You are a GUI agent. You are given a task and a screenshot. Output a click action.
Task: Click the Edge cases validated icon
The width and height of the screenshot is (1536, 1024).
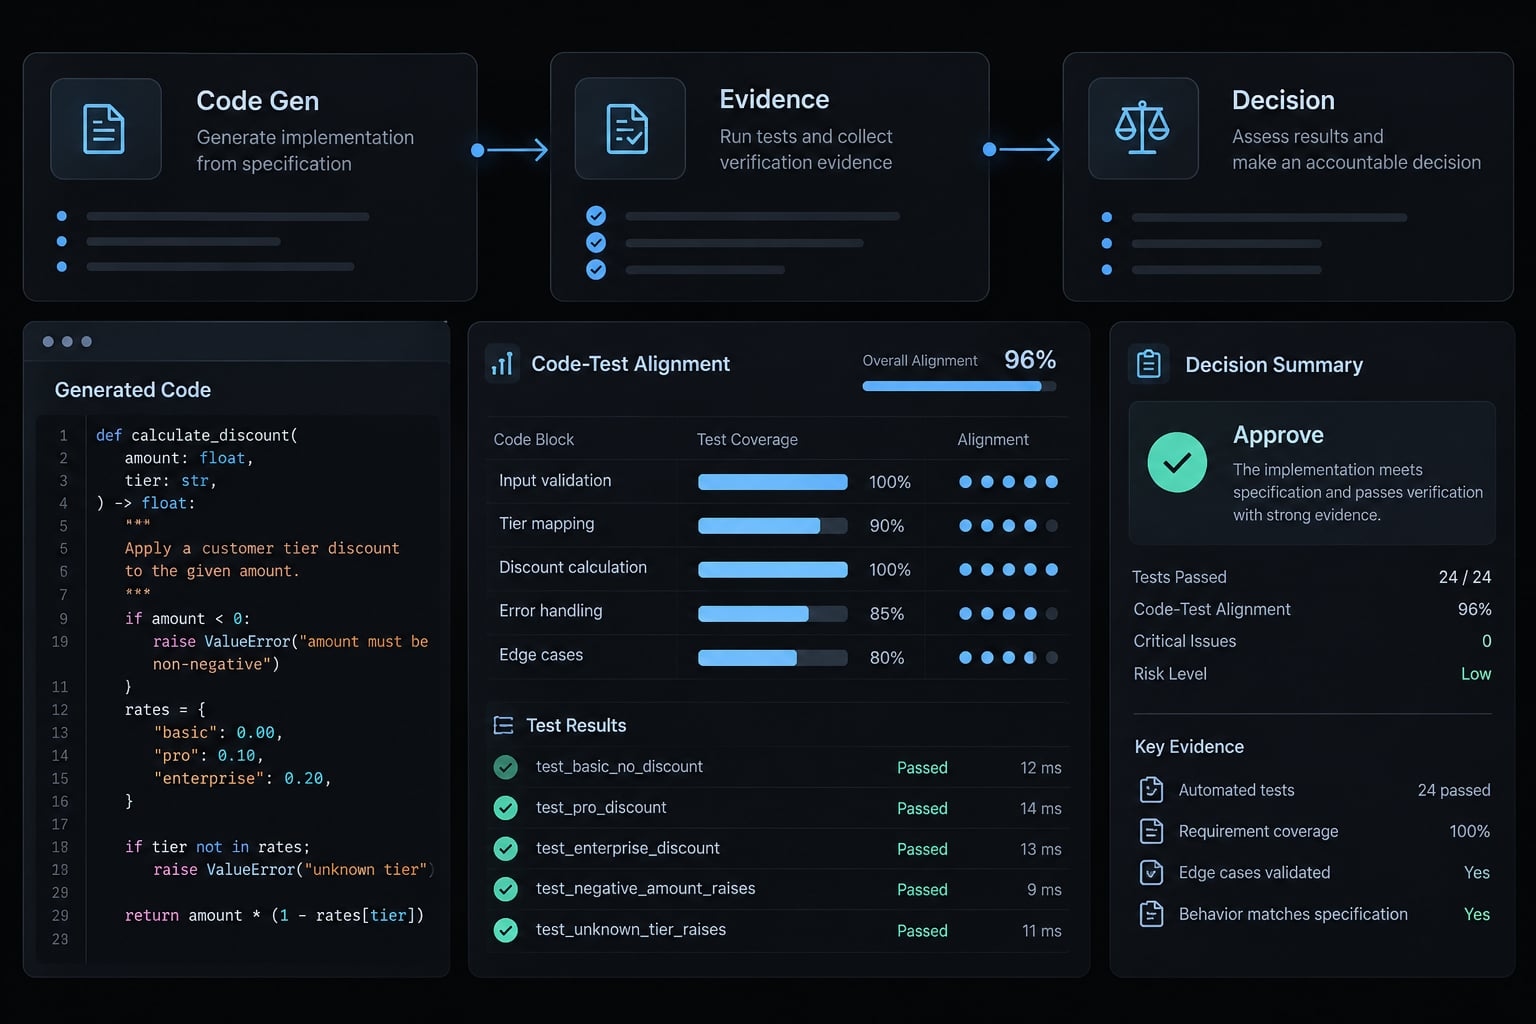(x=1151, y=872)
